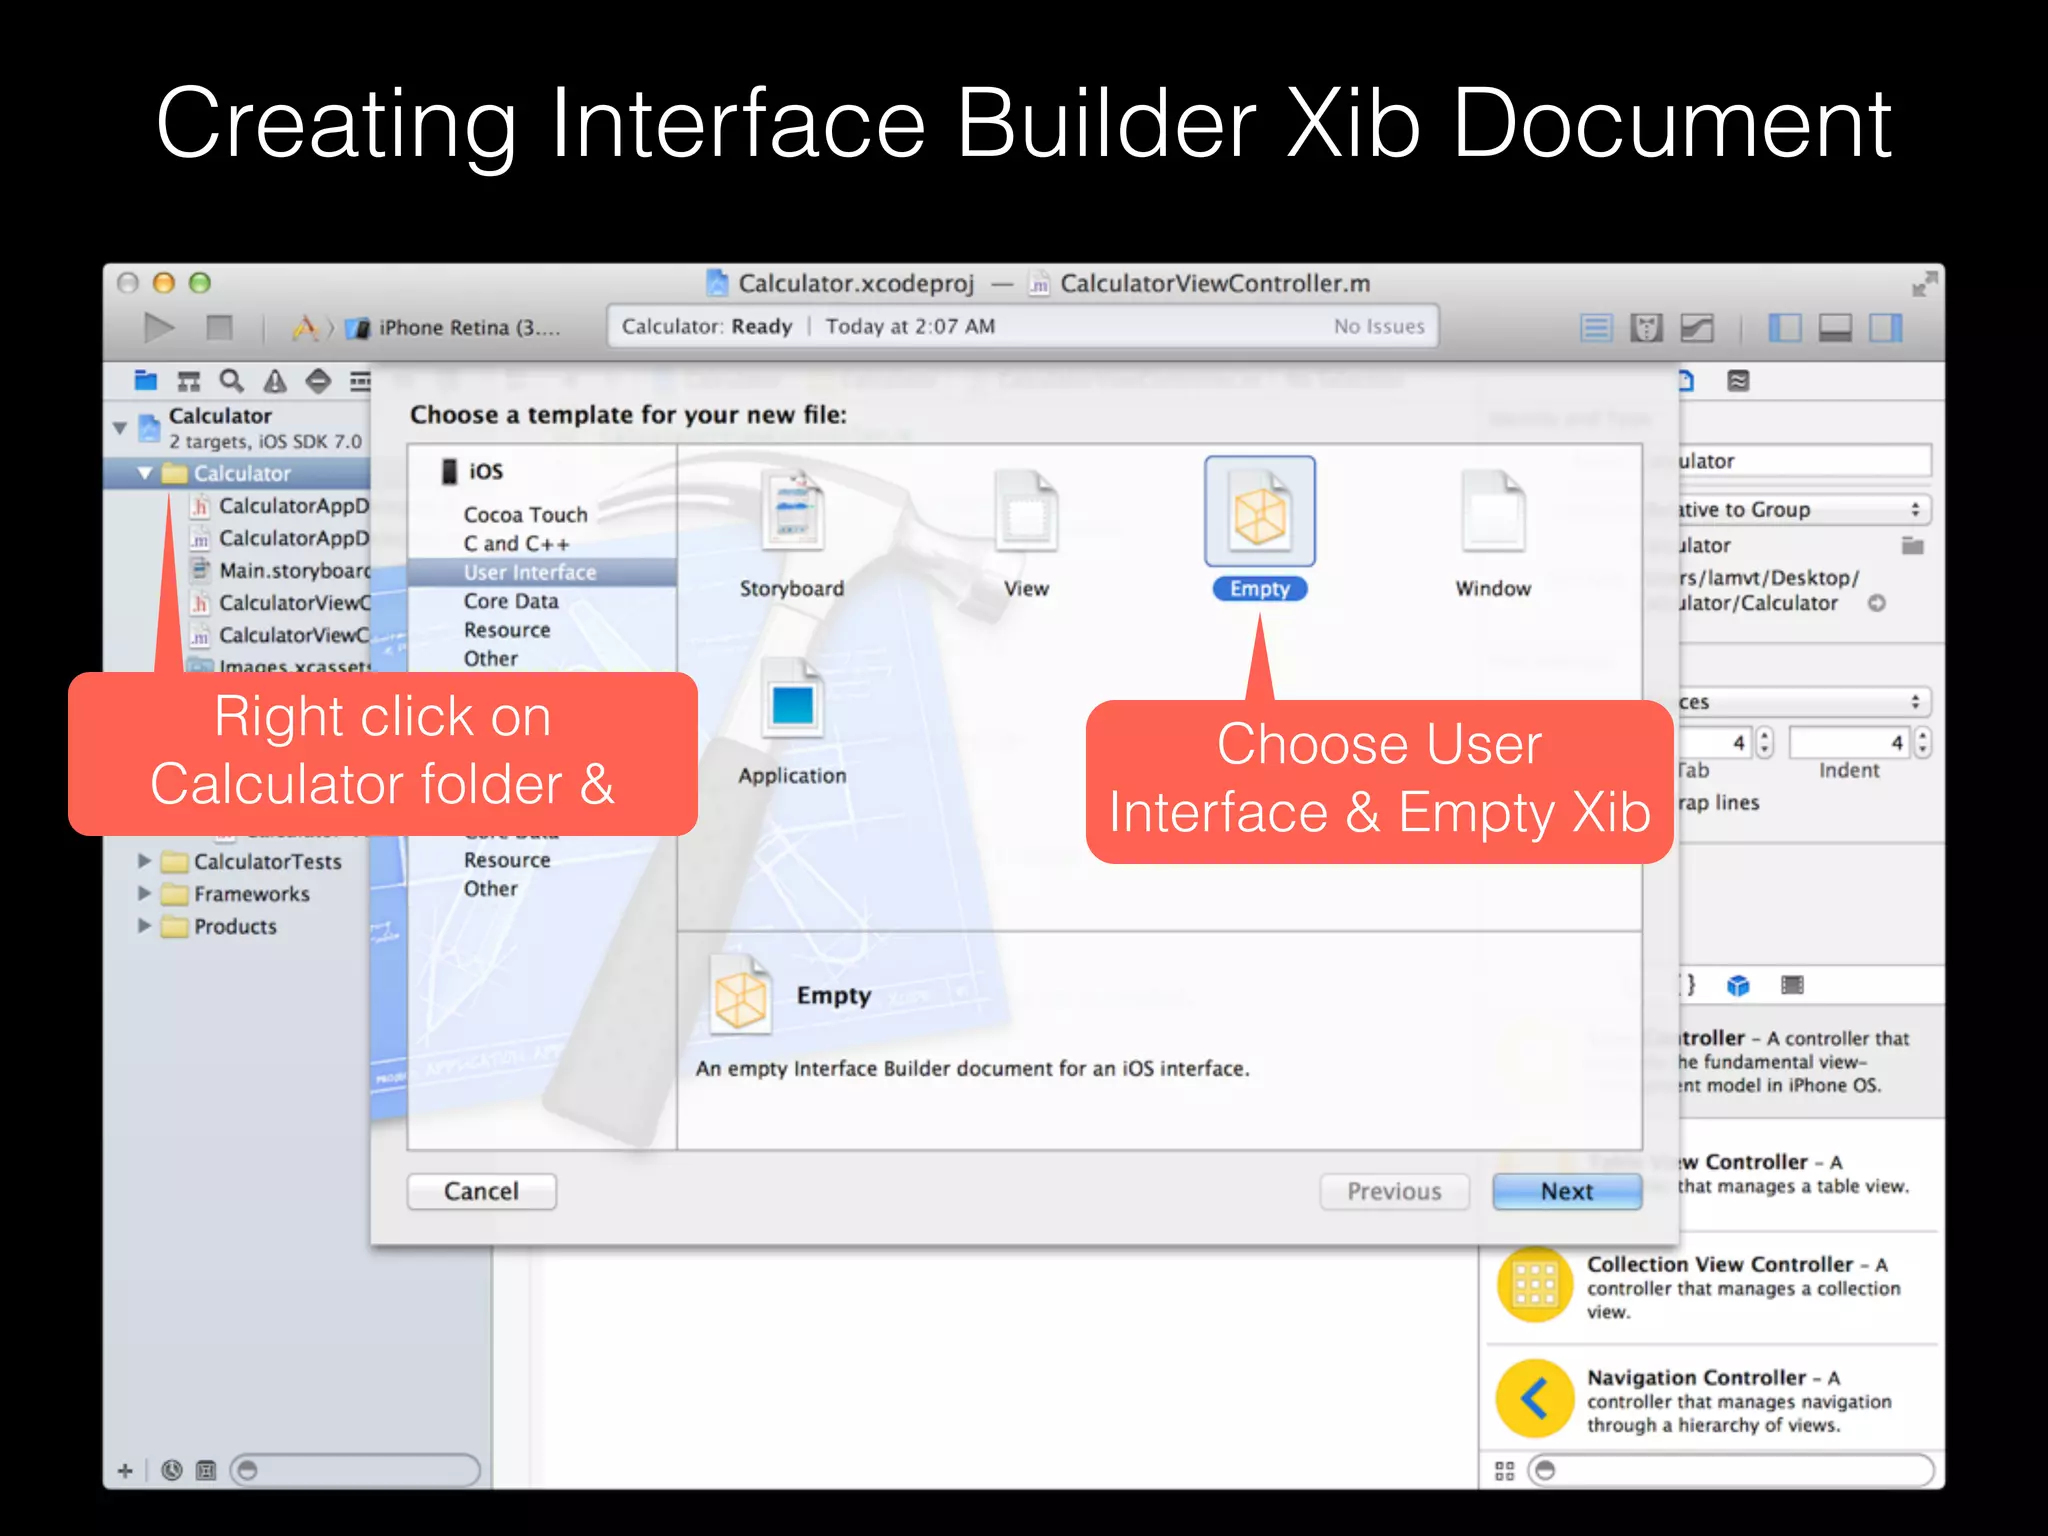2048x1536 pixels.
Task: Click the Indent width stepper
Action: point(1922,742)
